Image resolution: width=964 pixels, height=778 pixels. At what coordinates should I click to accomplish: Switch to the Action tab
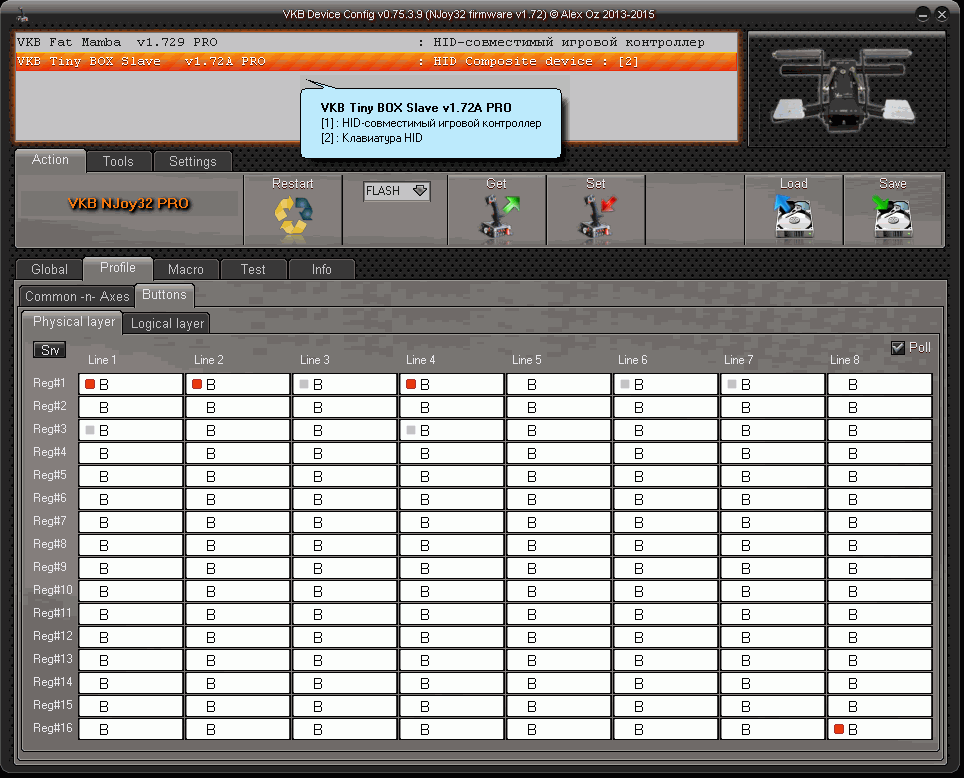point(50,160)
